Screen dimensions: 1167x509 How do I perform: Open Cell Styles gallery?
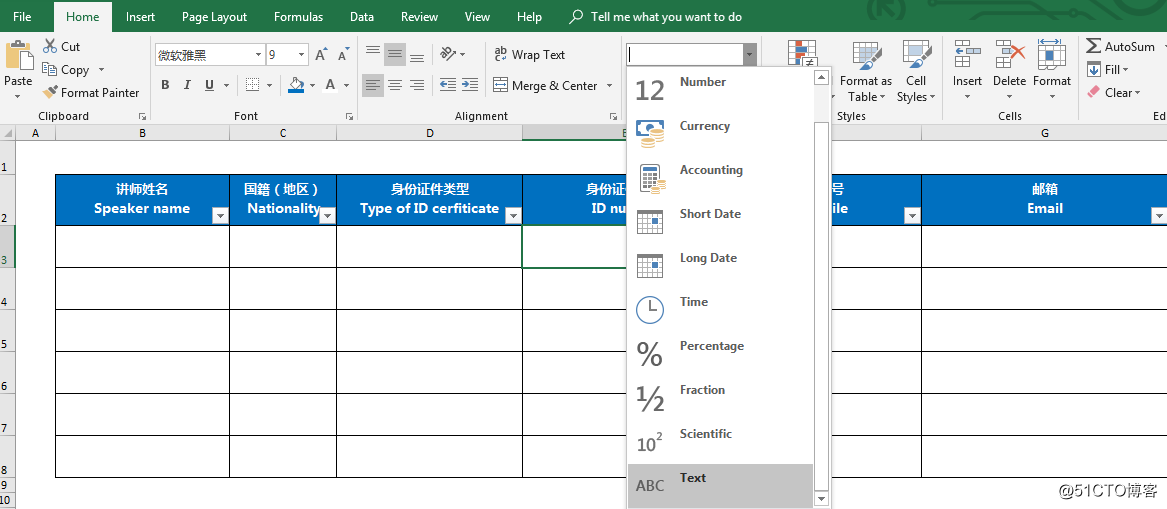coord(916,73)
